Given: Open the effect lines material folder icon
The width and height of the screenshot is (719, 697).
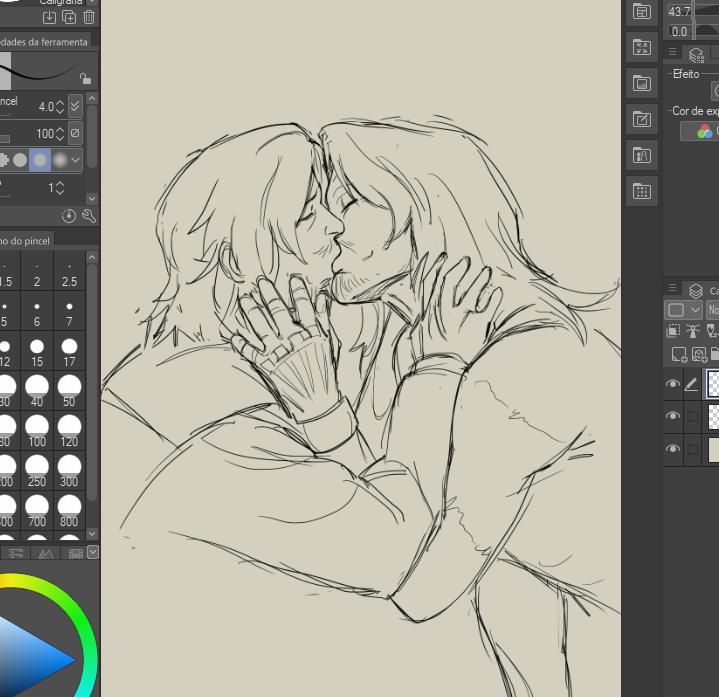Looking at the screenshot, I should (x=642, y=48).
